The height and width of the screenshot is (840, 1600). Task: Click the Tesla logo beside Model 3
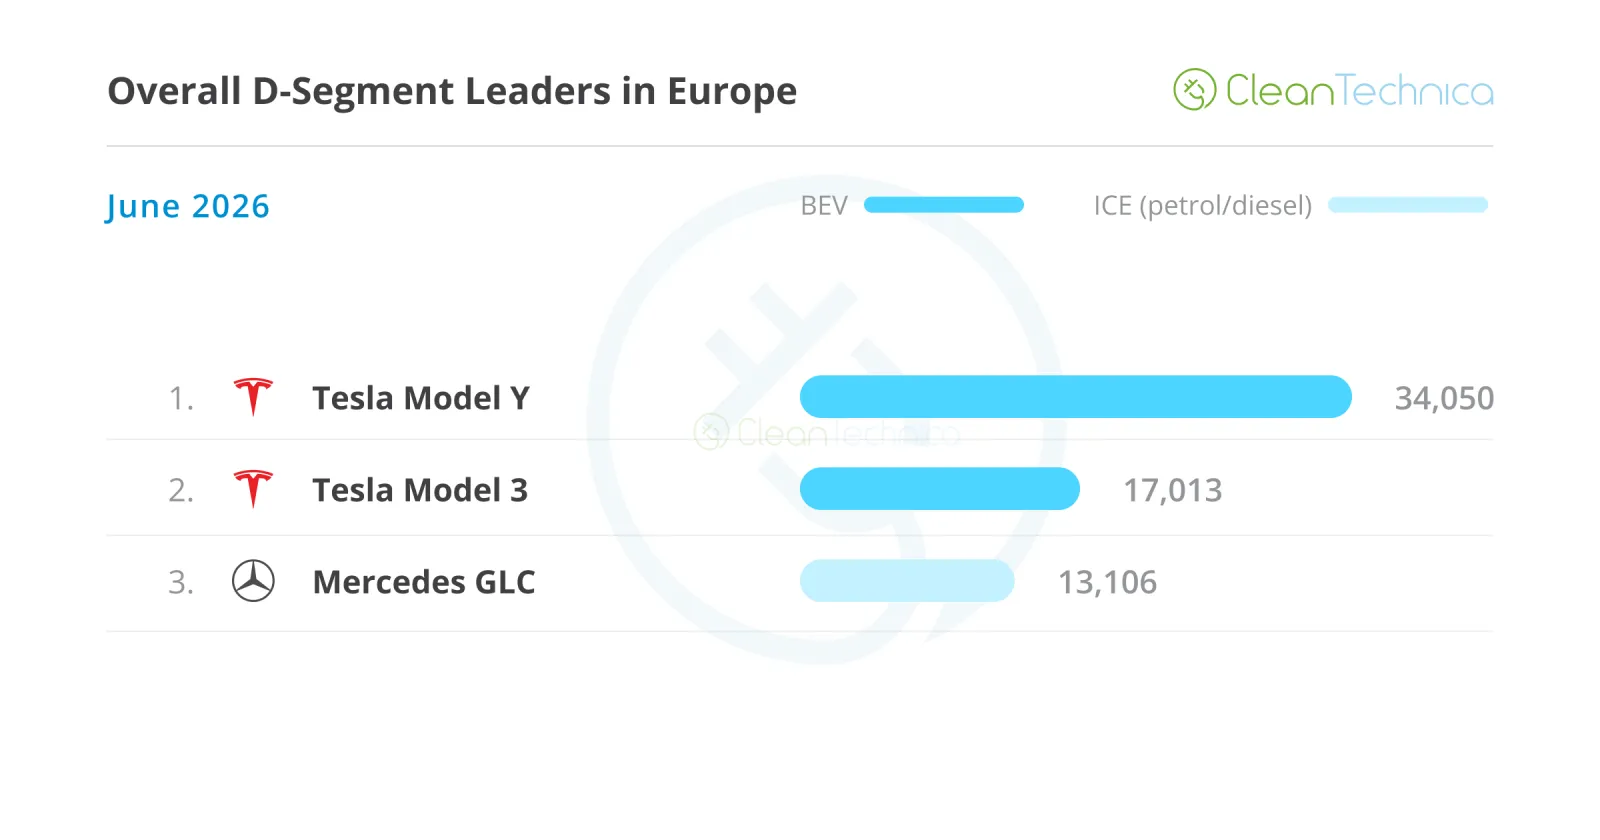click(253, 489)
